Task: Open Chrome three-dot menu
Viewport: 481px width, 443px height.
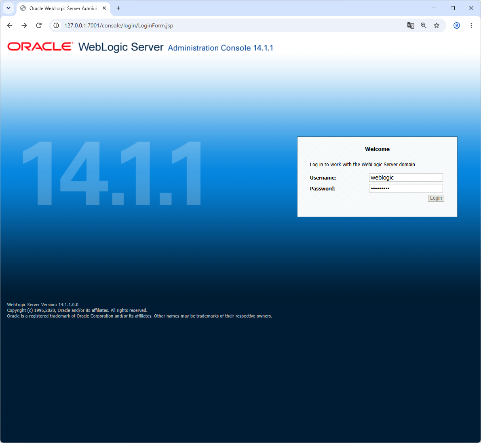Action: click(471, 25)
